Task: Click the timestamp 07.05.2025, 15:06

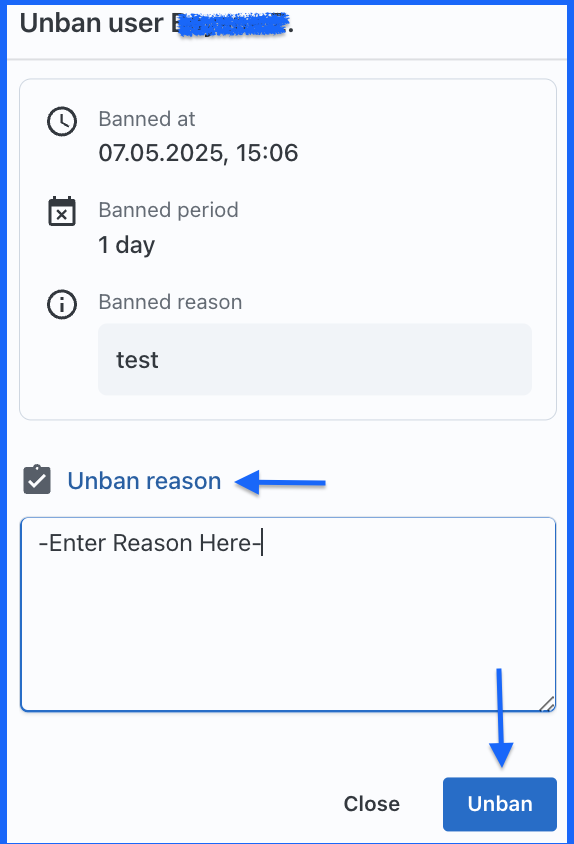Action: point(198,153)
